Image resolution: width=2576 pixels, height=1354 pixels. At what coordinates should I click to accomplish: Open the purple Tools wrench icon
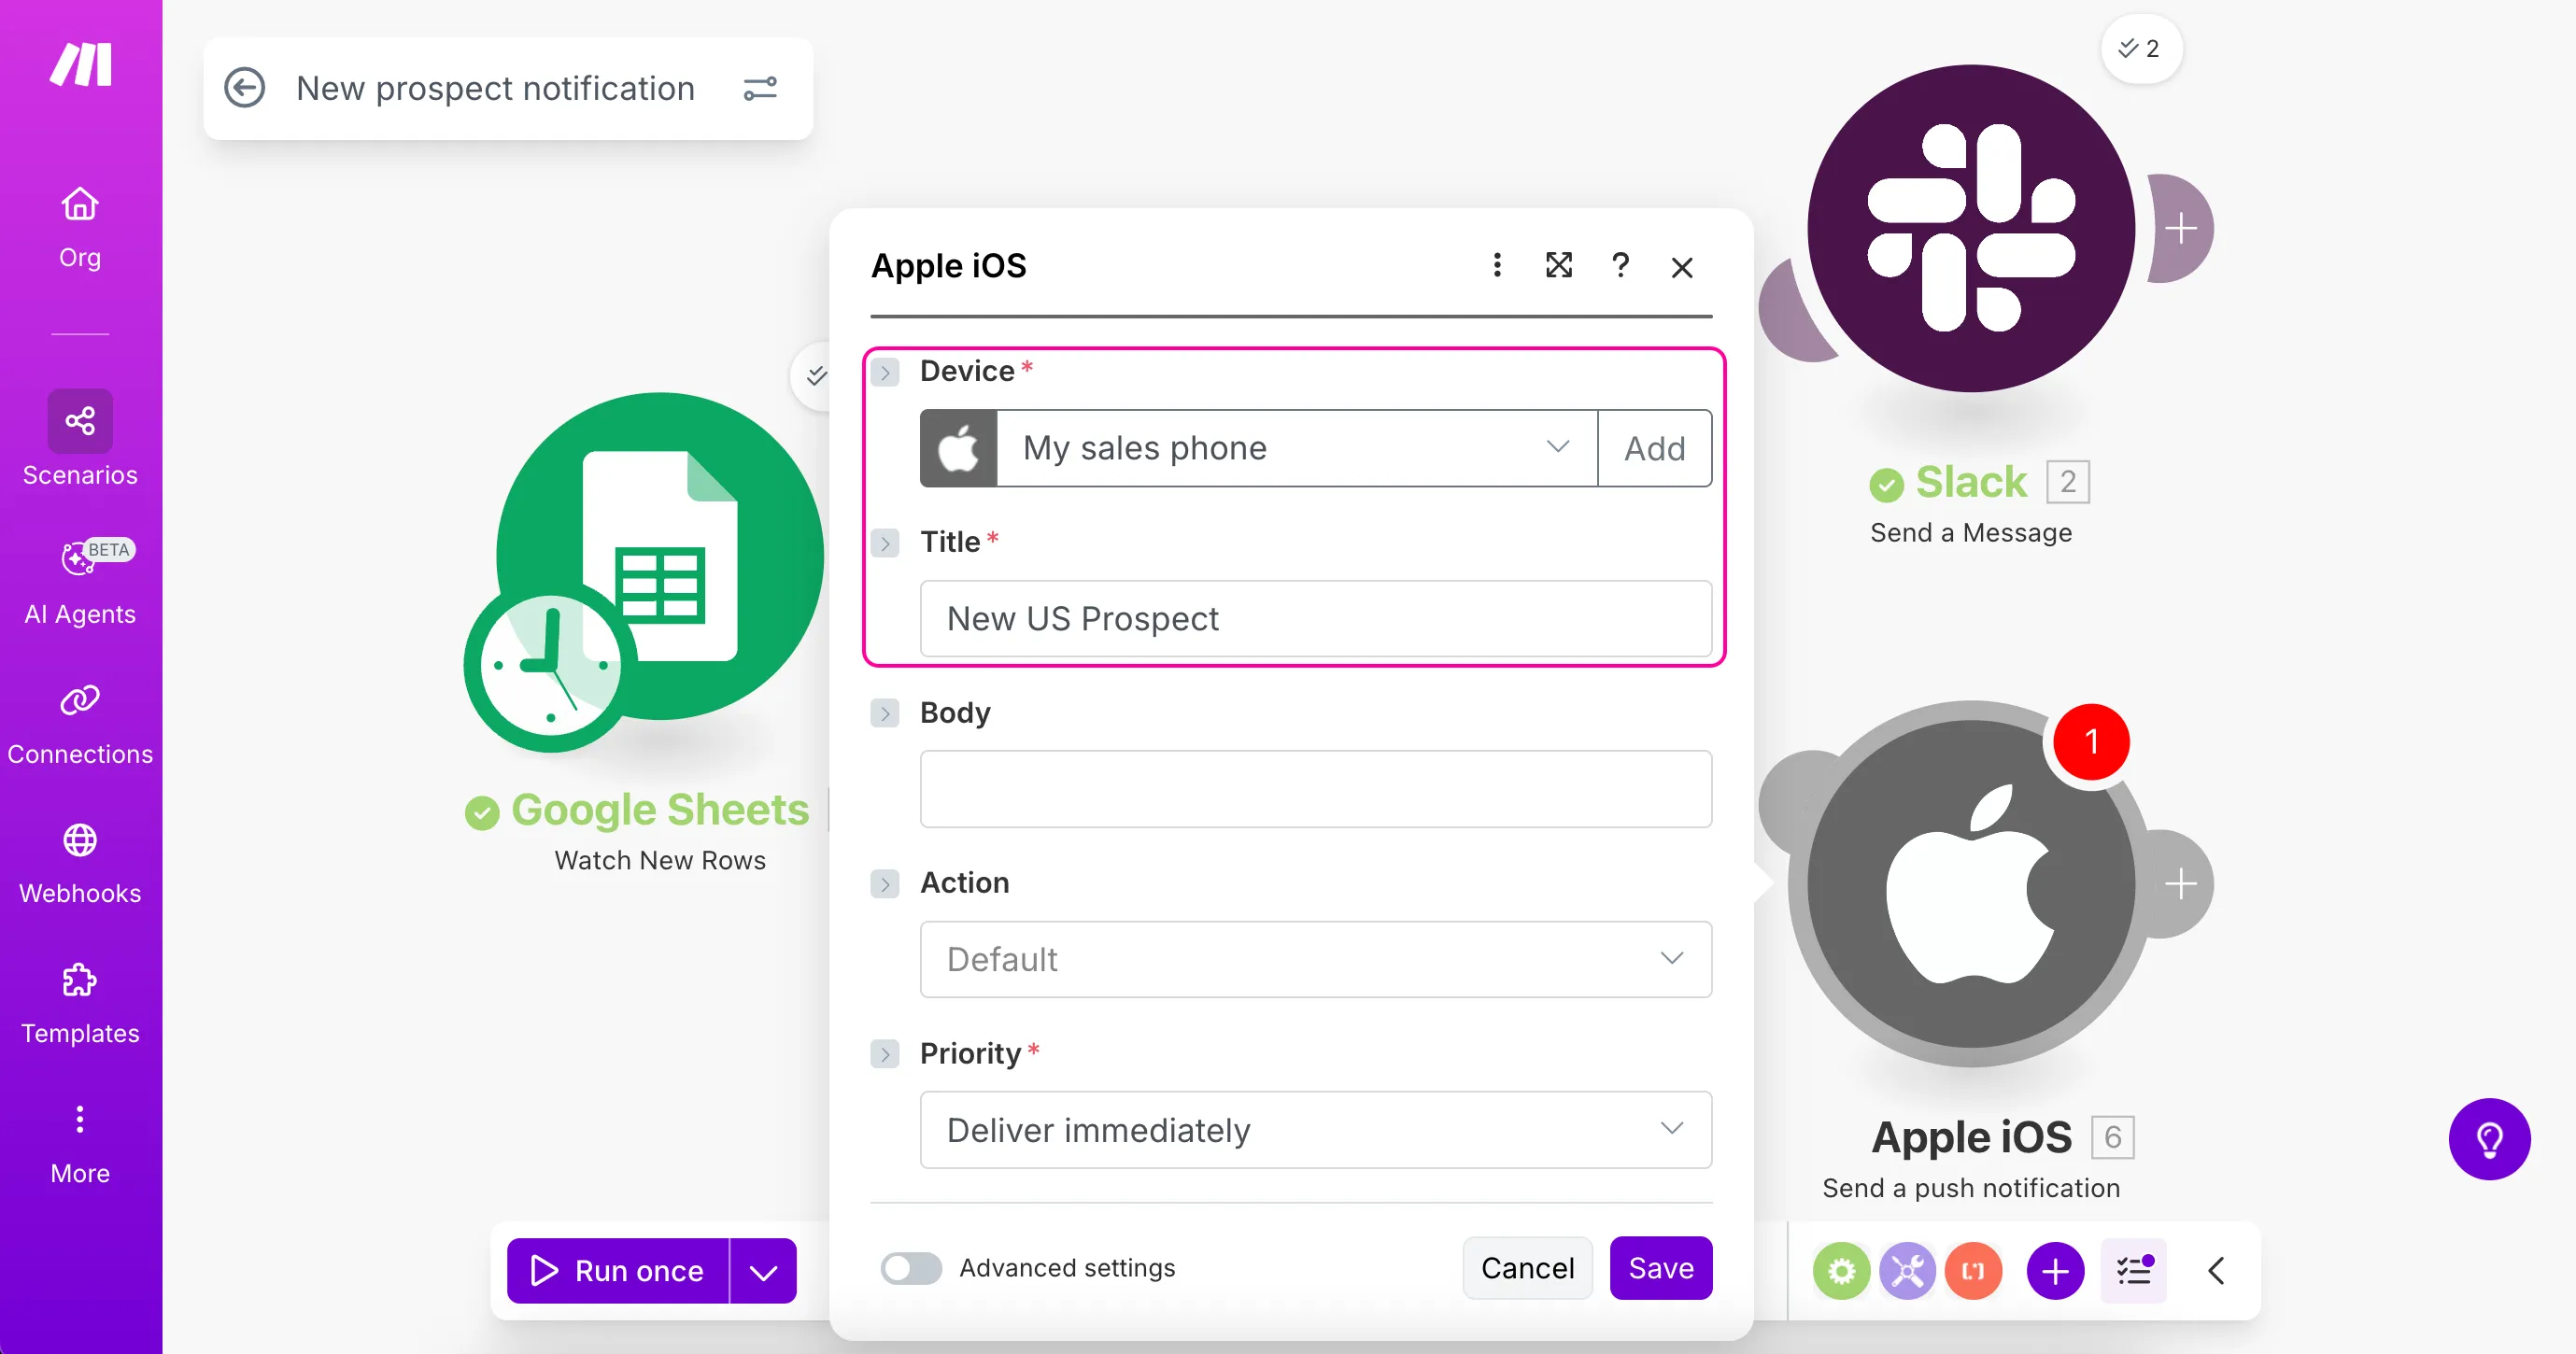(x=1907, y=1271)
